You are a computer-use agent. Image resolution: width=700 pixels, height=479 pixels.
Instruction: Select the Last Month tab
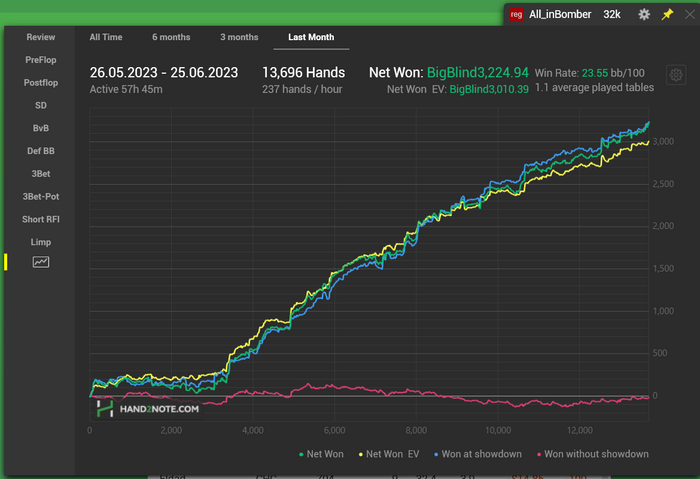tap(311, 37)
